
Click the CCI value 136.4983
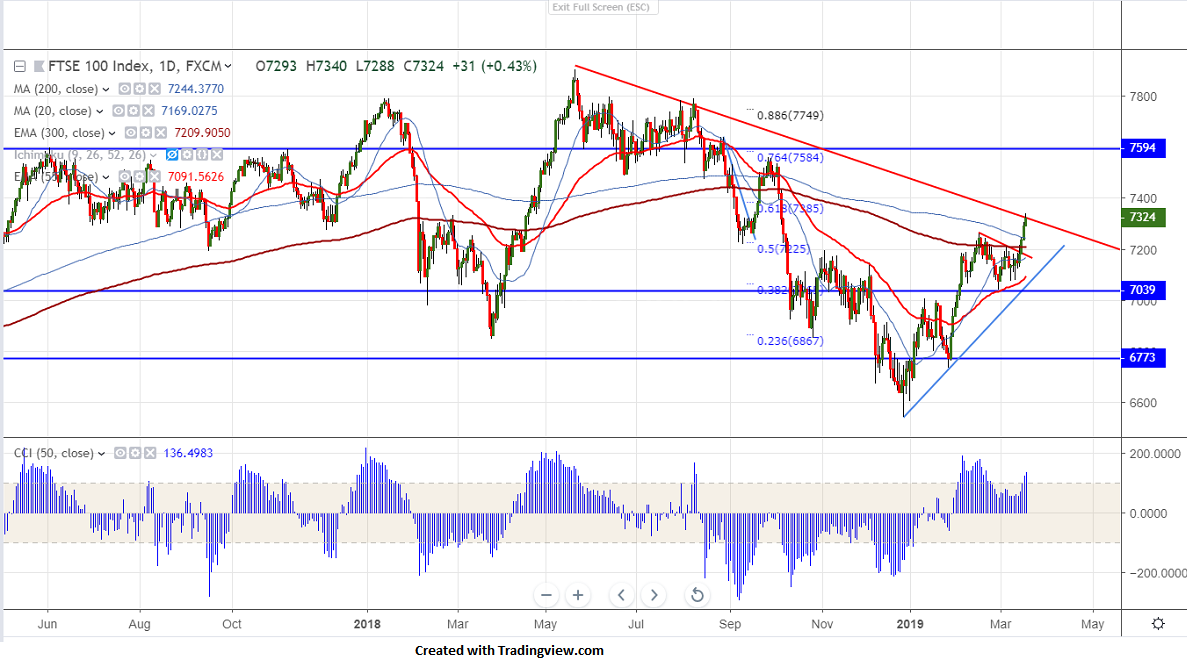pos(188,453)
